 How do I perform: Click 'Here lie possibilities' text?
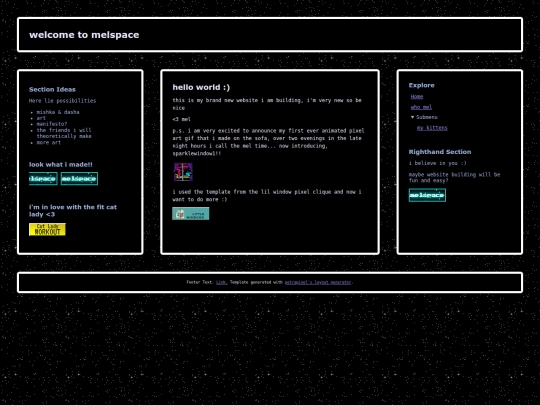pos(63,101)
